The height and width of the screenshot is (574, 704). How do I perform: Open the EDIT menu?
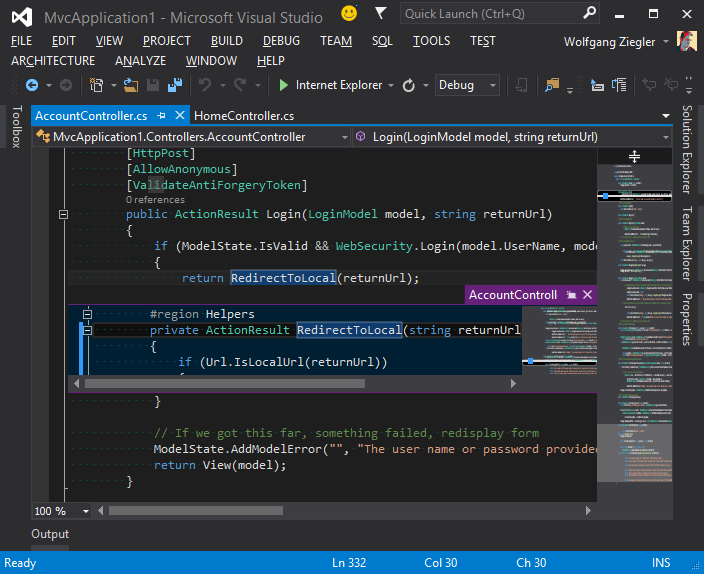63,41
